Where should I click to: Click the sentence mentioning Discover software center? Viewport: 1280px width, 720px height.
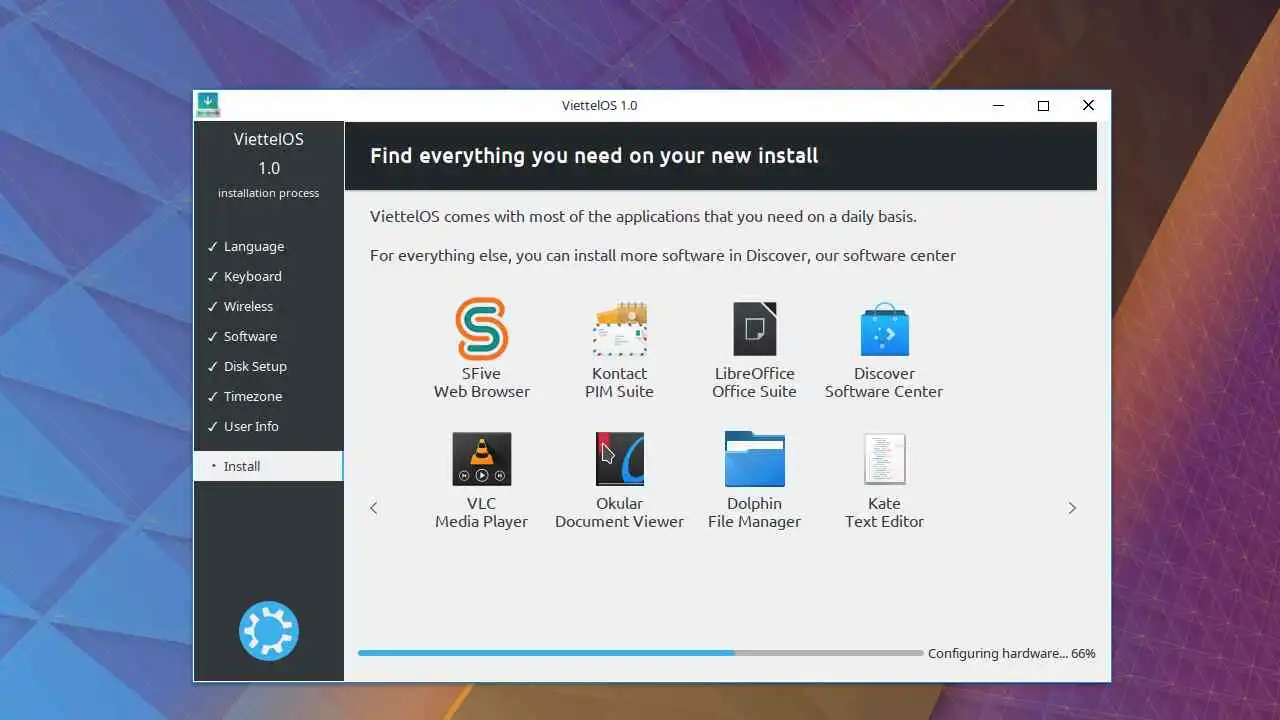(x=663, y=255)
